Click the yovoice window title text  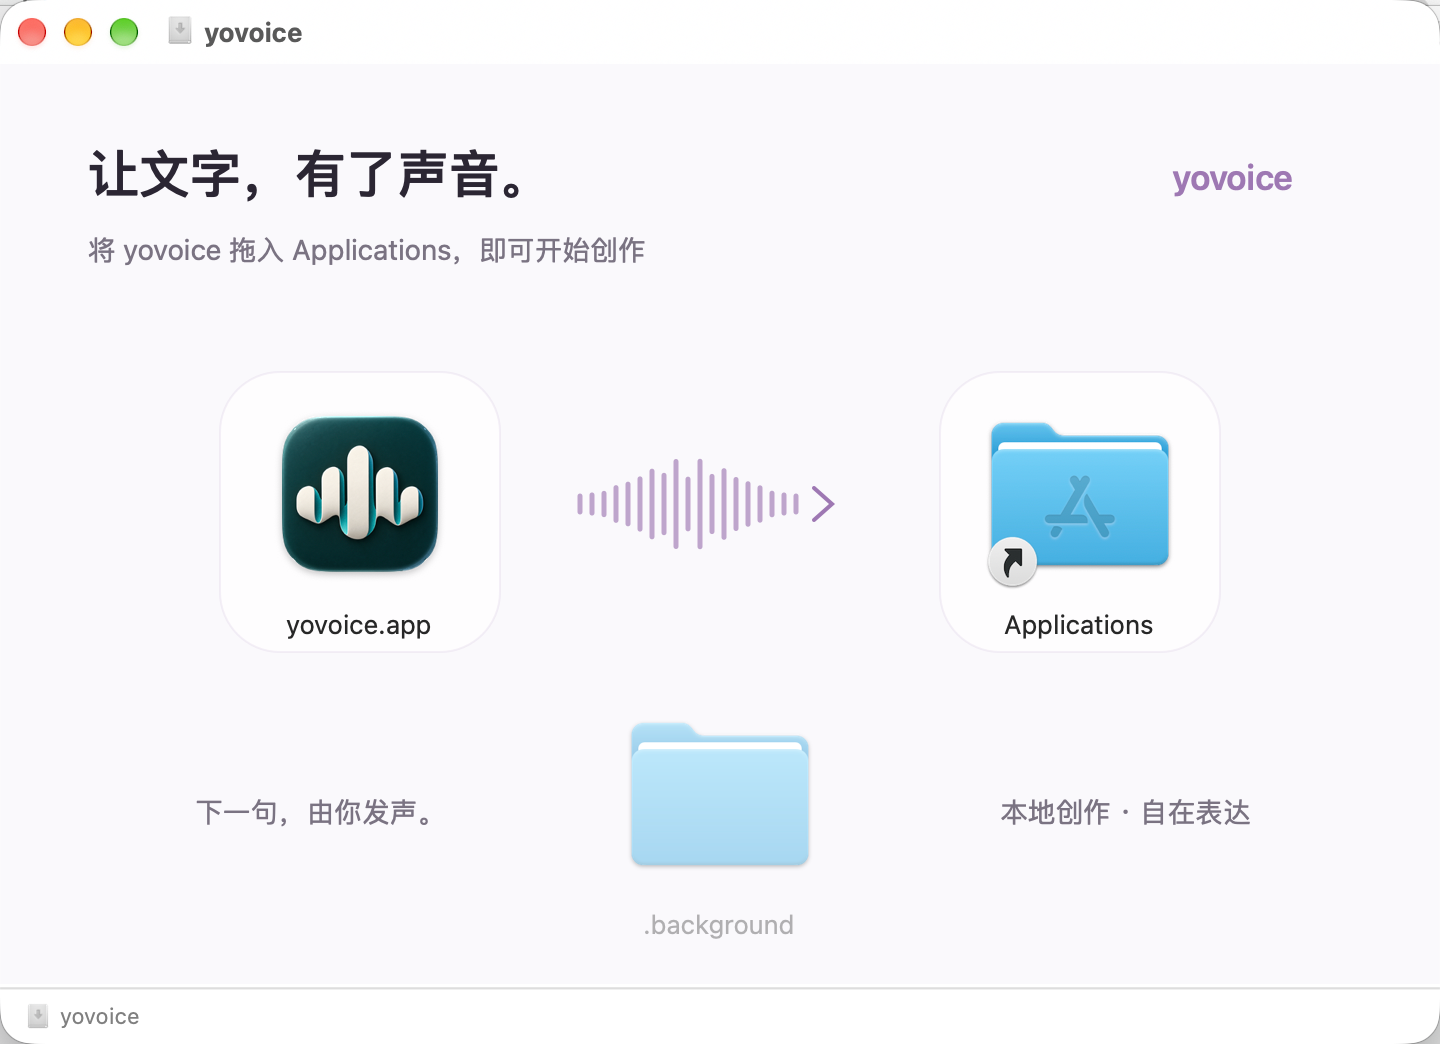[253, 32]
